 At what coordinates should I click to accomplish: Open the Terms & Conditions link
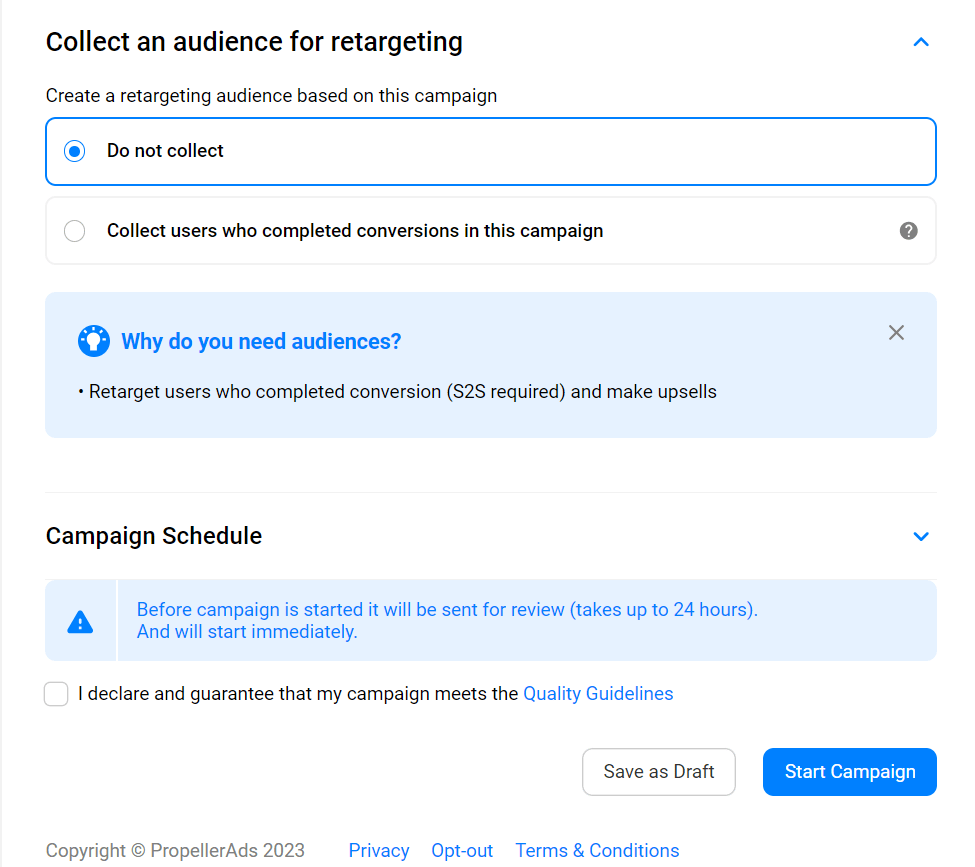[x=597, y=850]
